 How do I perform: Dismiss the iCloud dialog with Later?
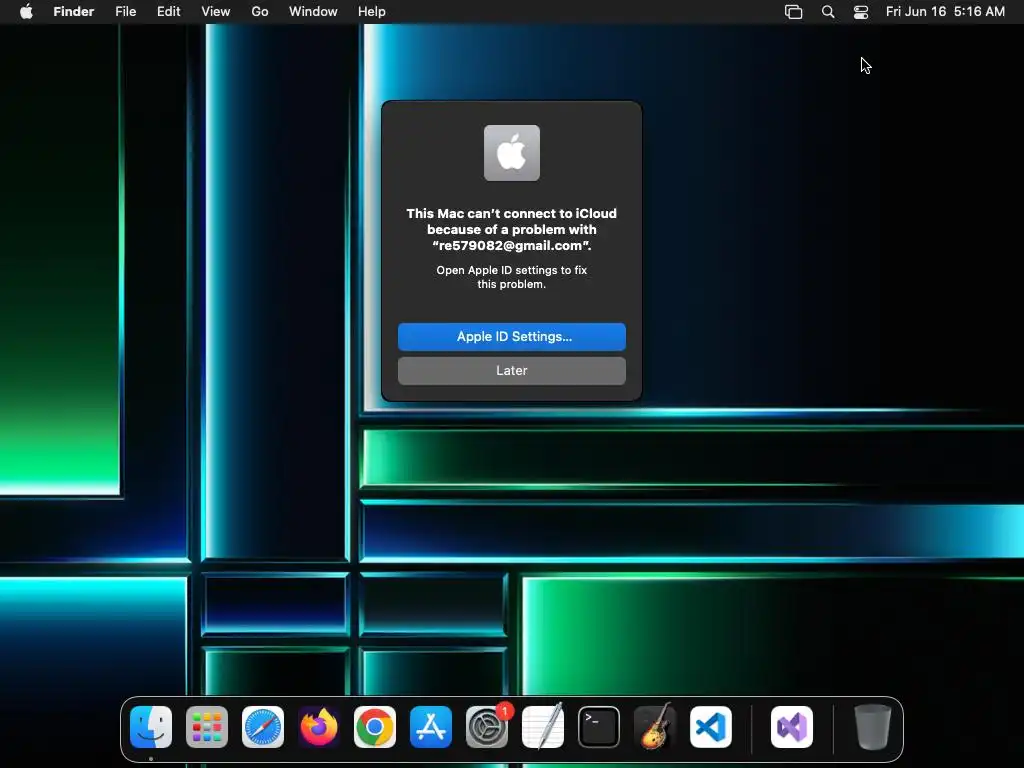coord(511,371)
